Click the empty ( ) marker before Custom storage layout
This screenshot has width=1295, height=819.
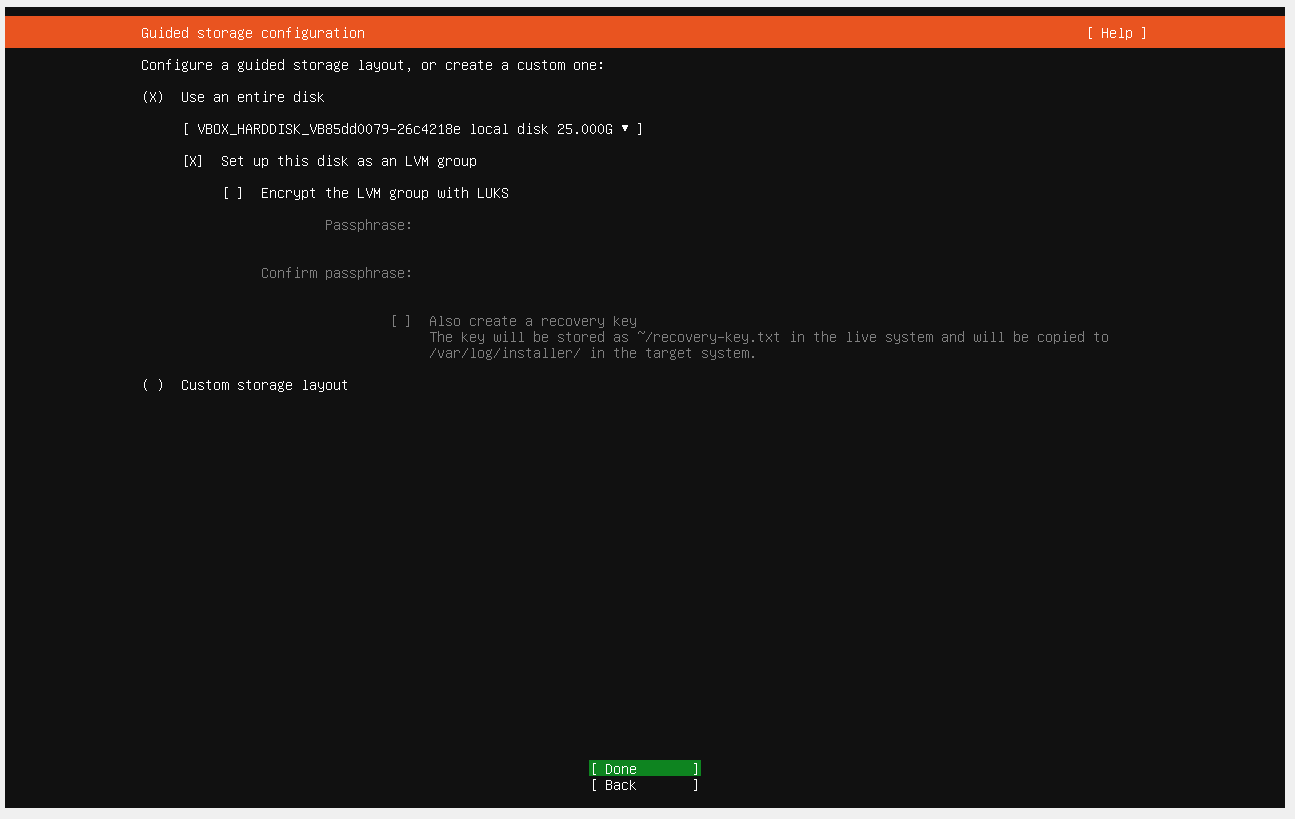point(153,385)
